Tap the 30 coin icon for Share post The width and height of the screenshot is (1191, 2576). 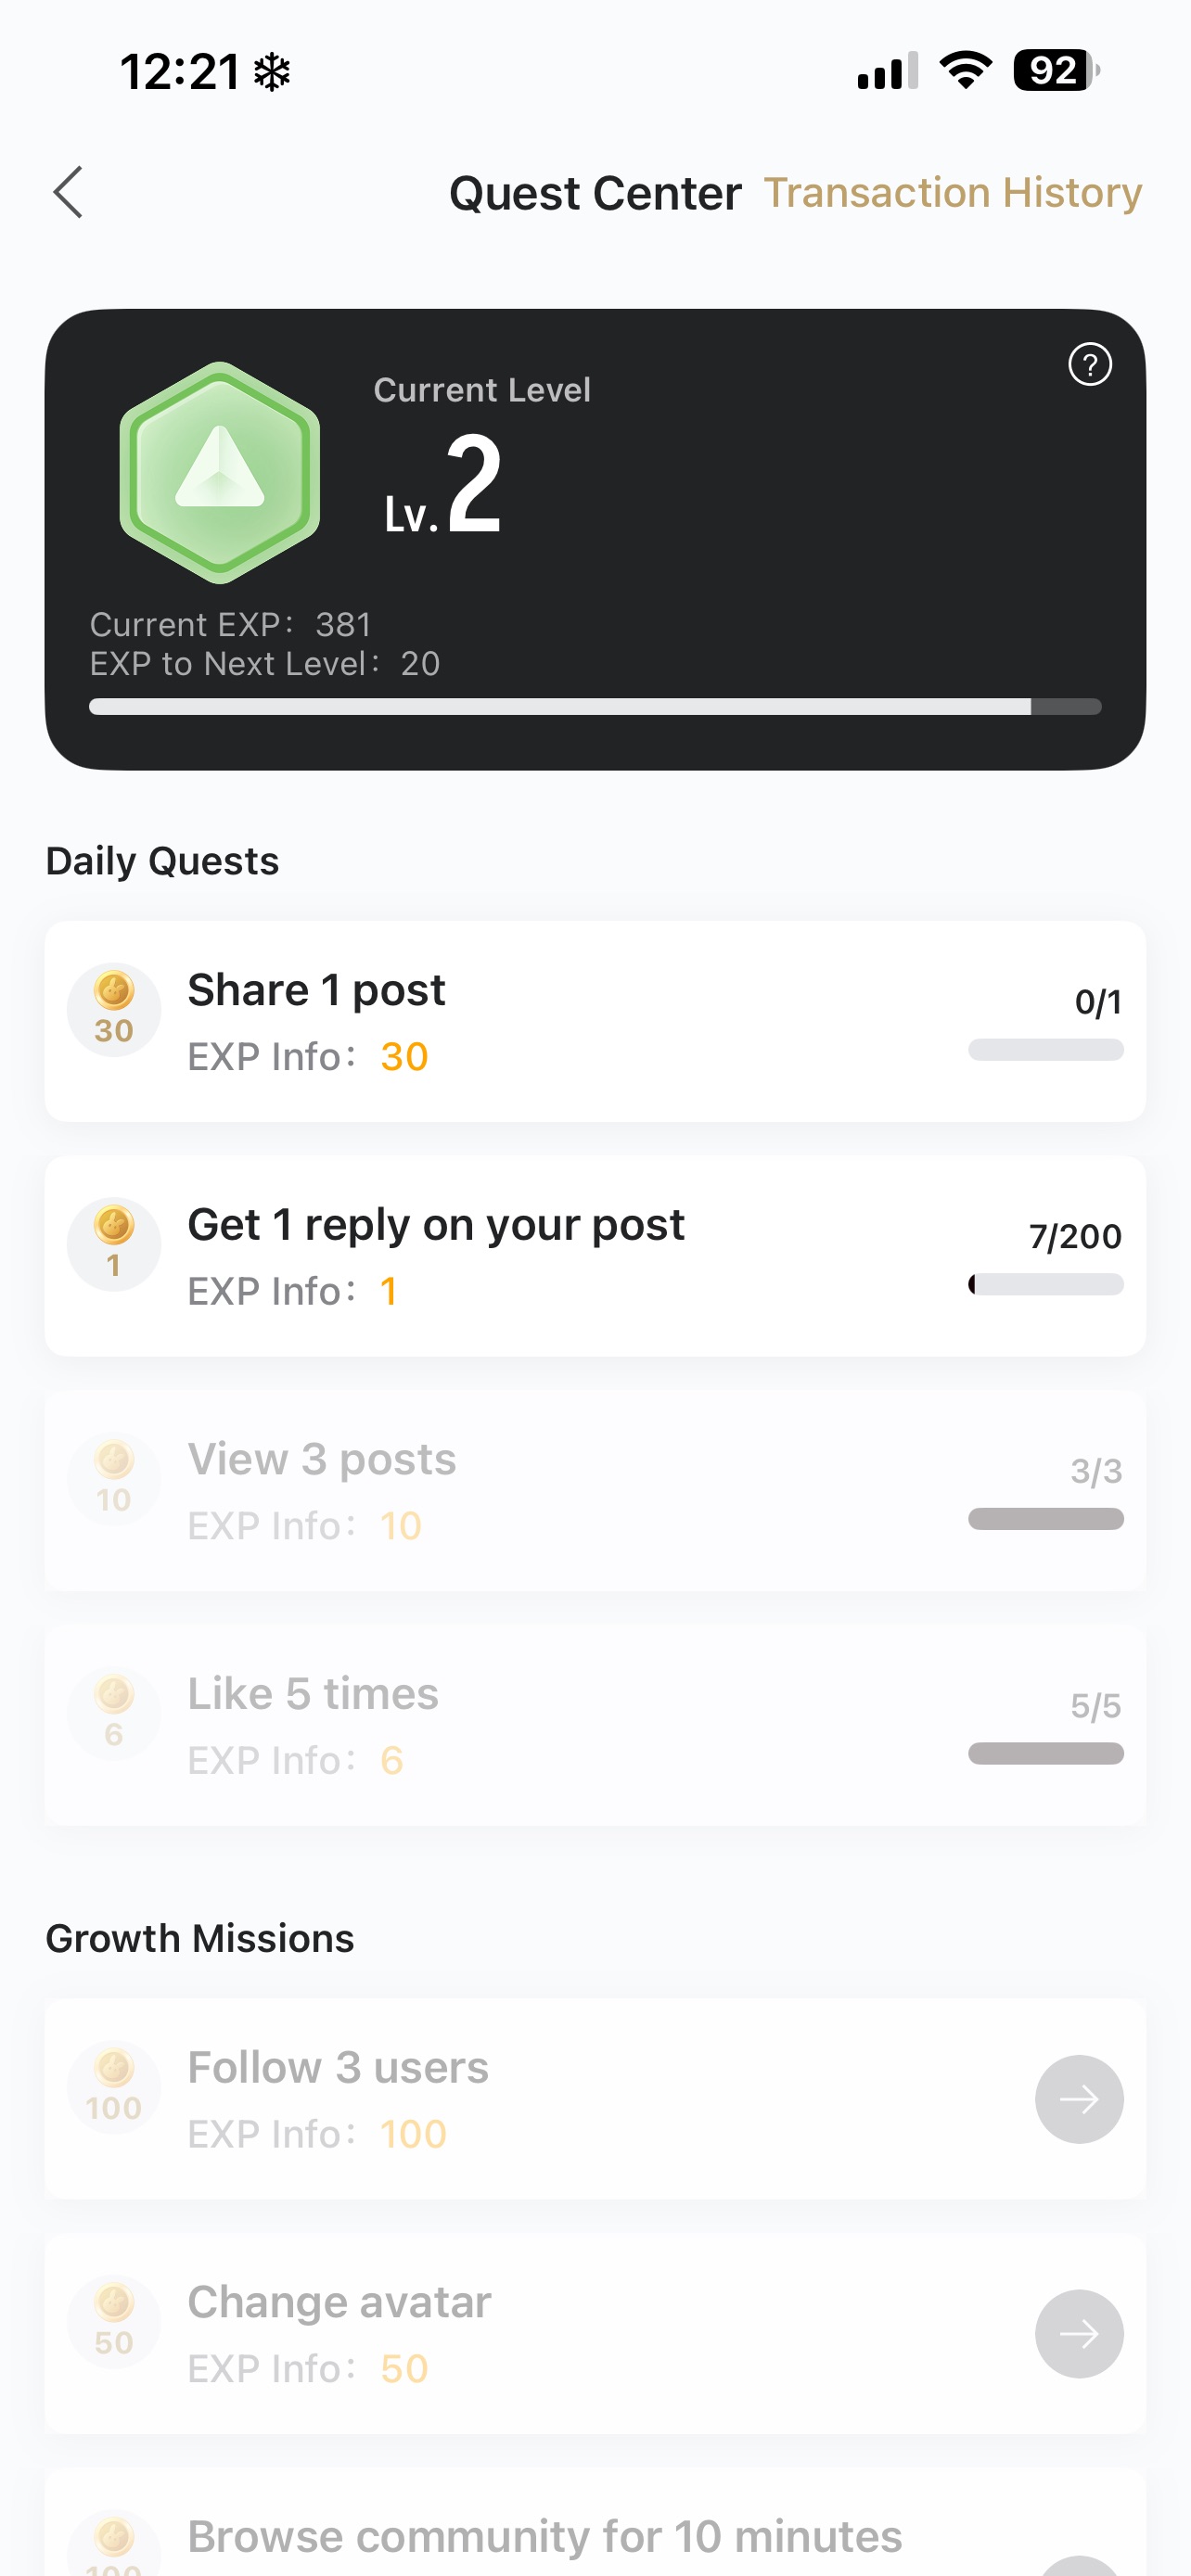(x=114, y=1009)
